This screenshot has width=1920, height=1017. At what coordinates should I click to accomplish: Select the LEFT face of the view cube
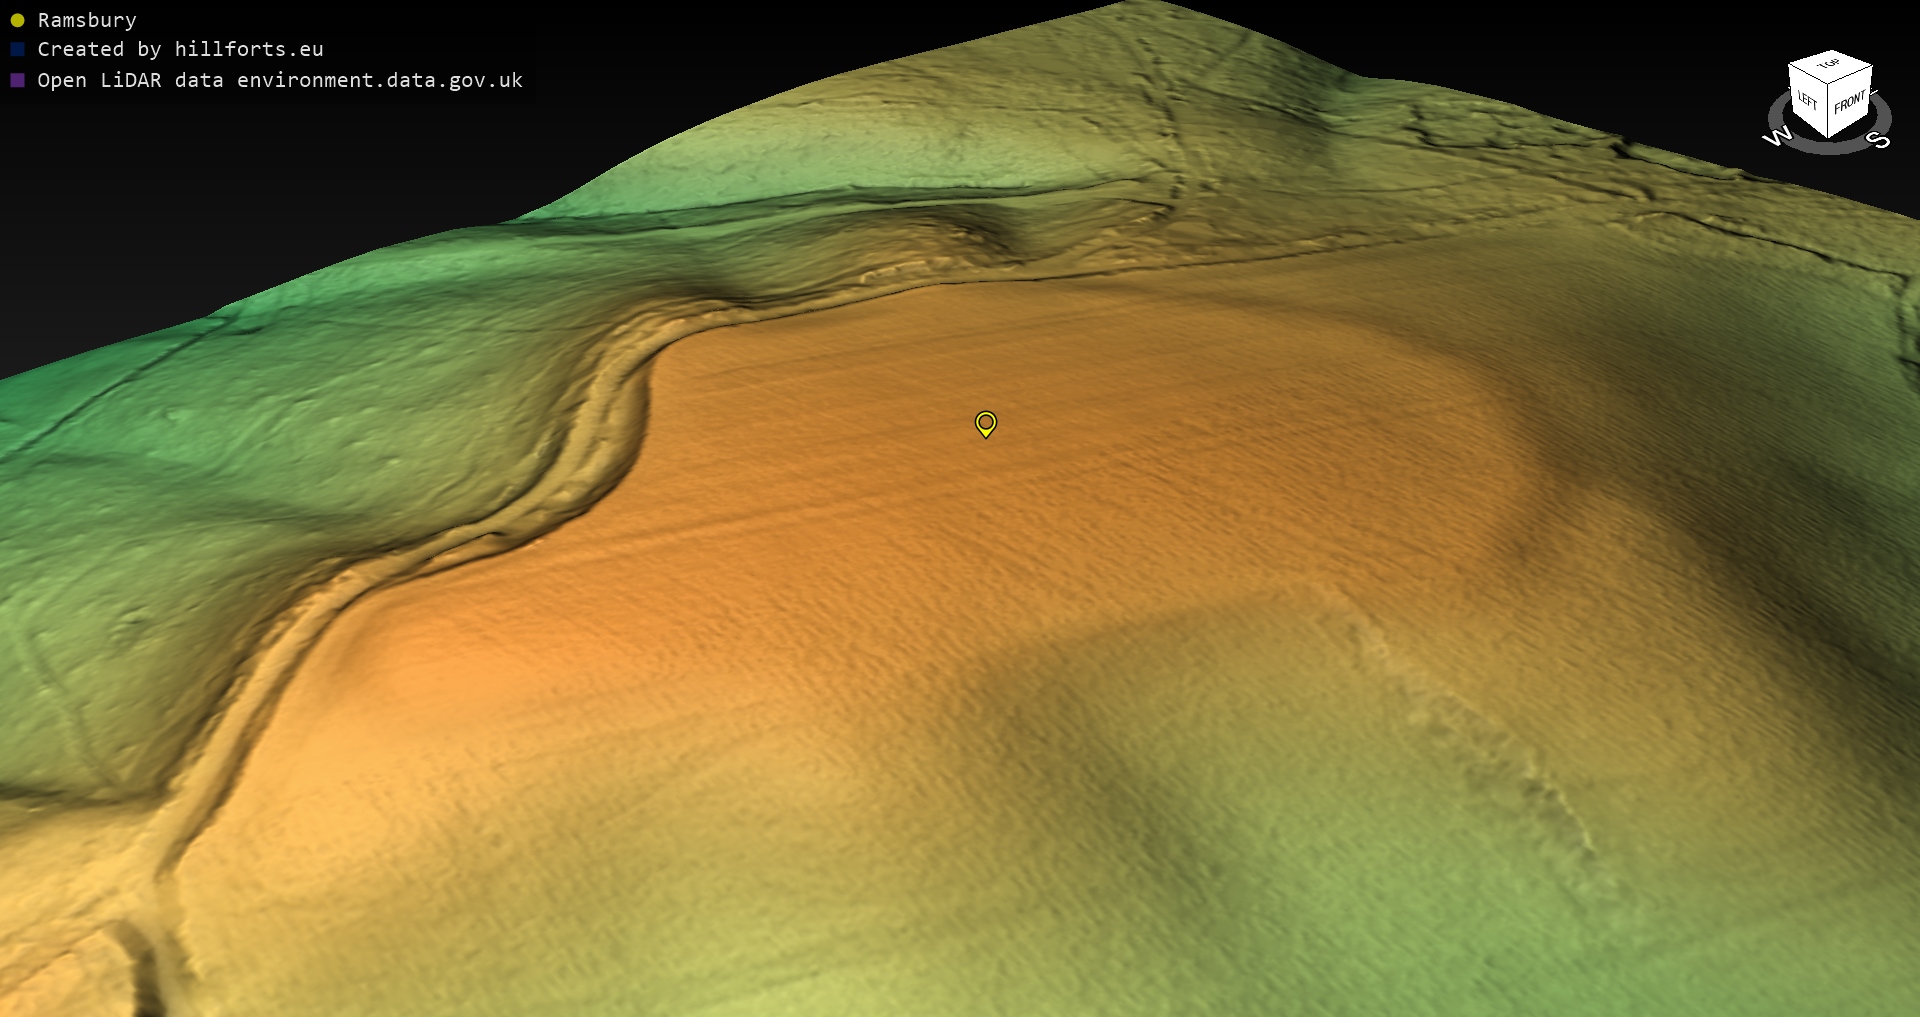click(1807, 100)
